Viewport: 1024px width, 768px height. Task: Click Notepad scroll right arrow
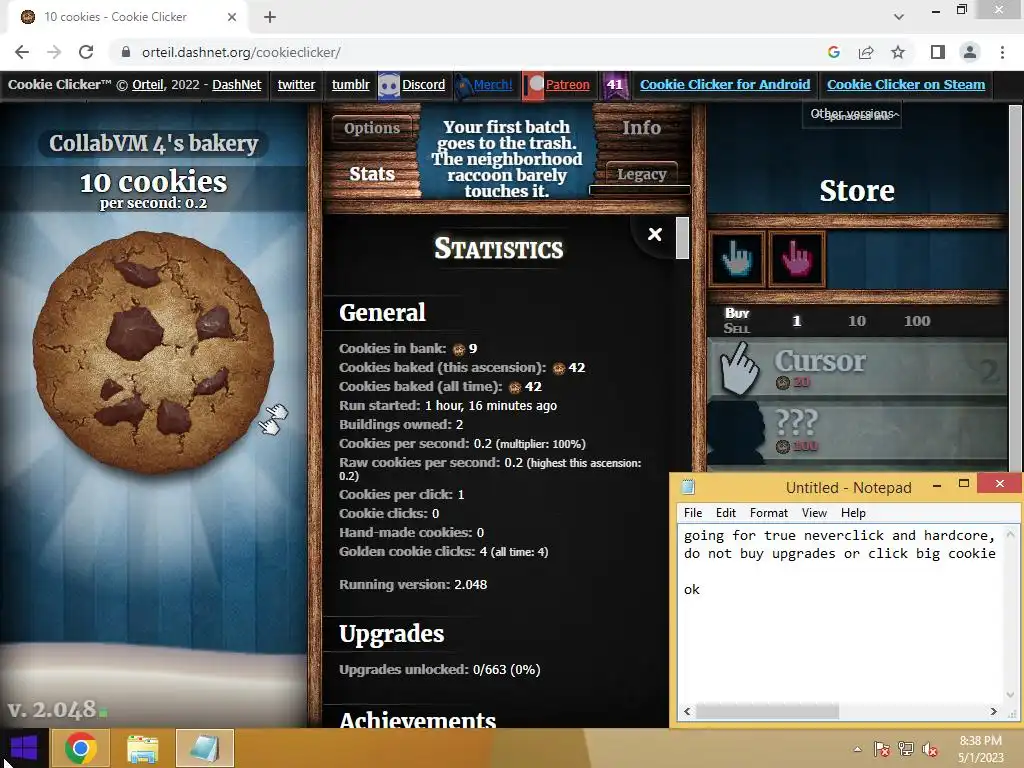coord(993,711)
